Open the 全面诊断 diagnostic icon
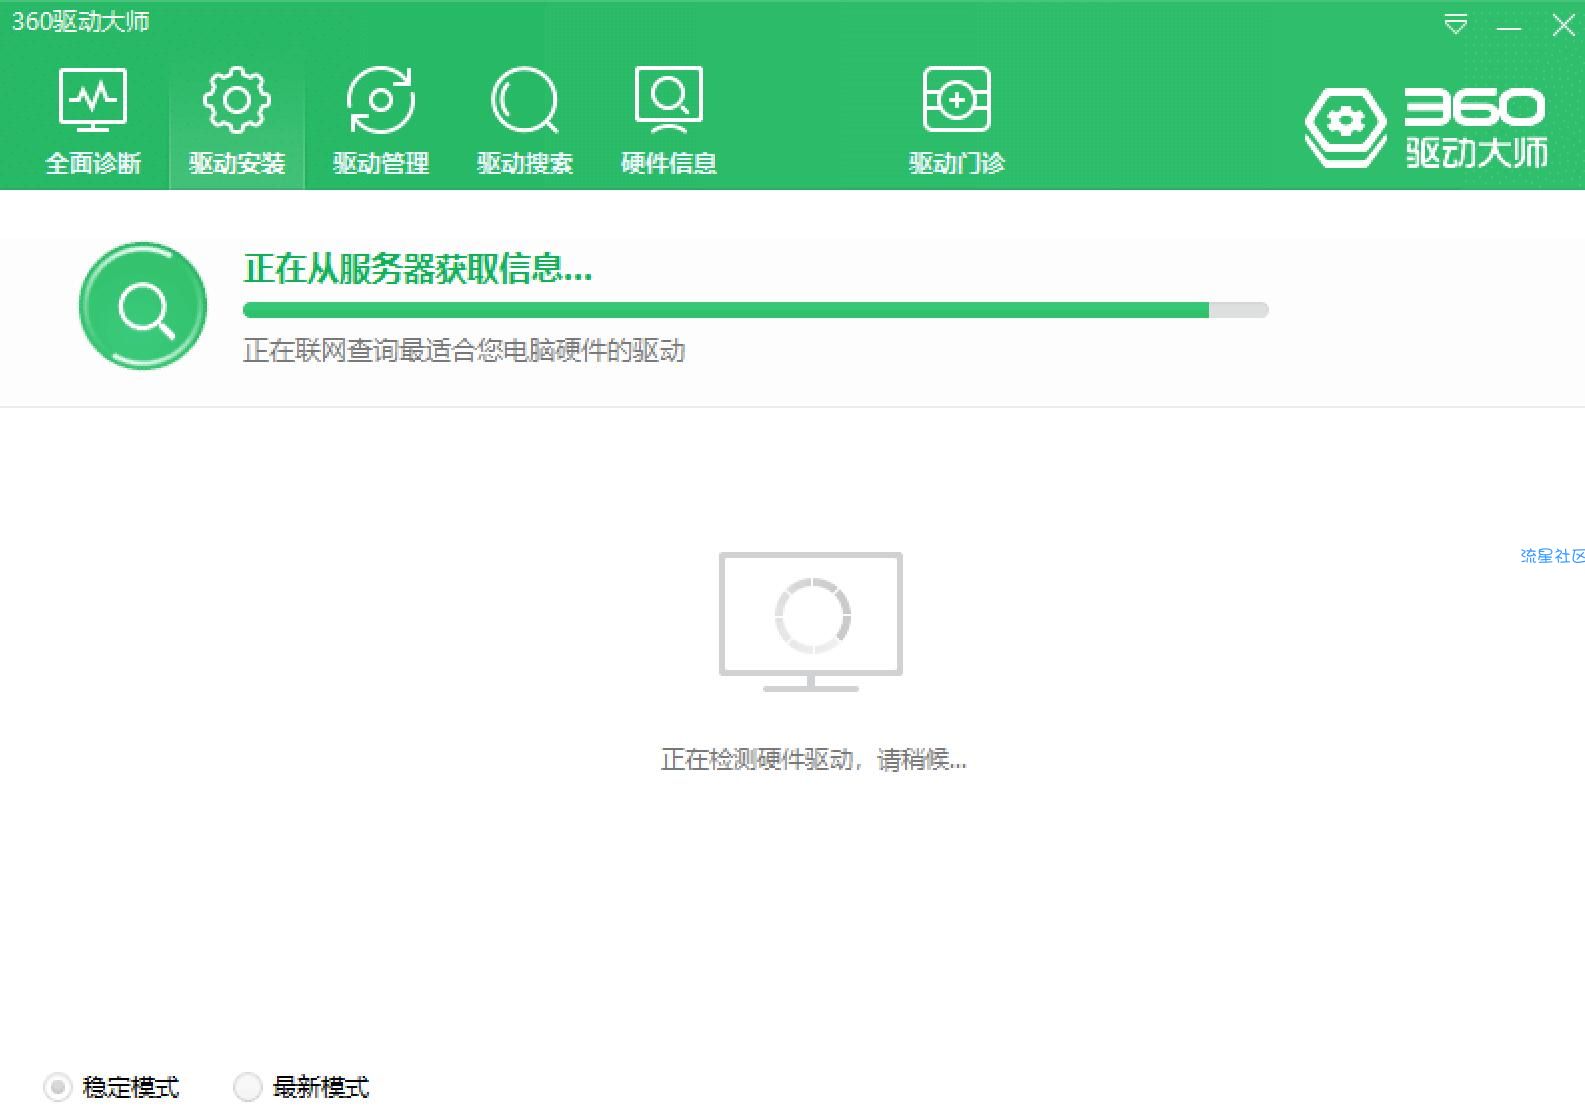 pos(93,101)
